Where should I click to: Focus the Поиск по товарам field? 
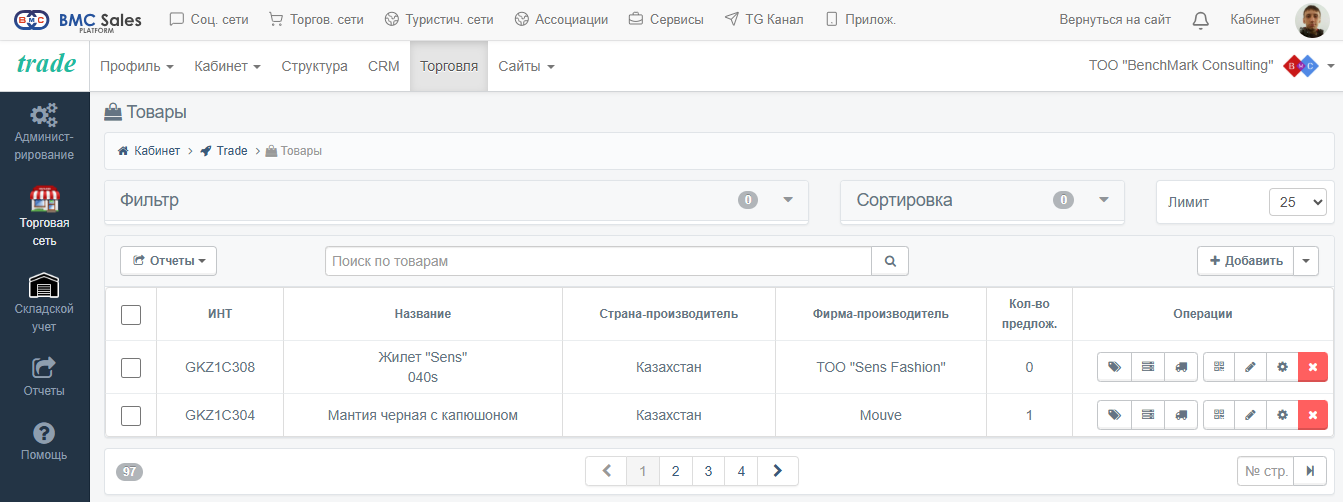[598, 261]
